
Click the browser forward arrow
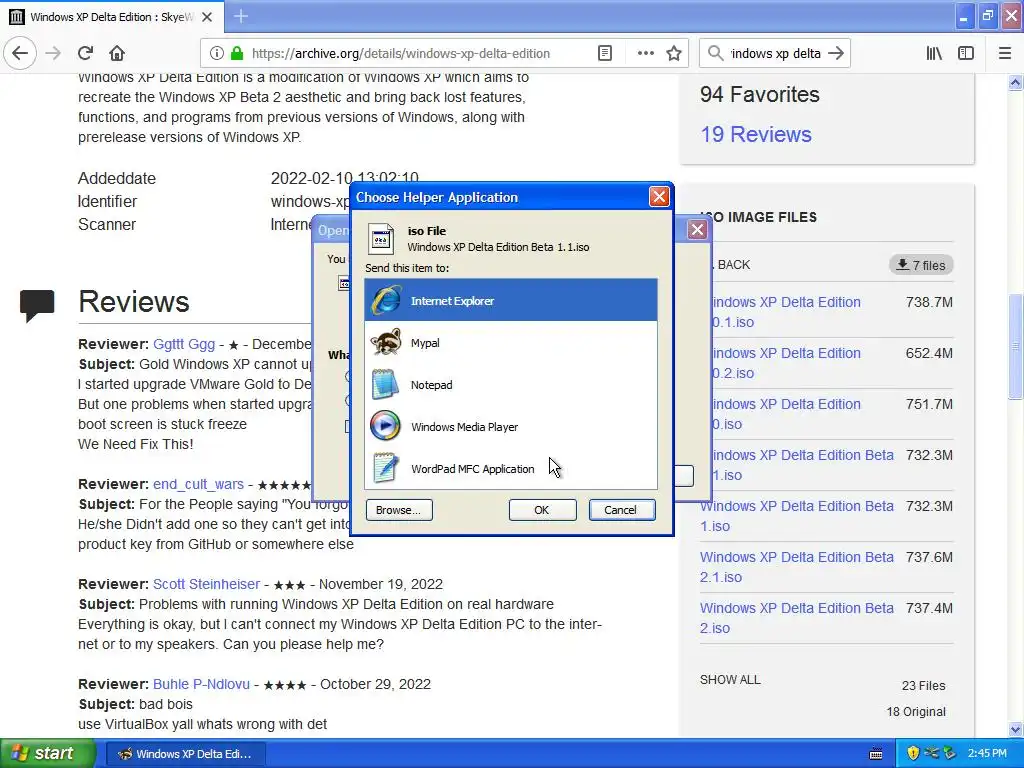point(54,53)
